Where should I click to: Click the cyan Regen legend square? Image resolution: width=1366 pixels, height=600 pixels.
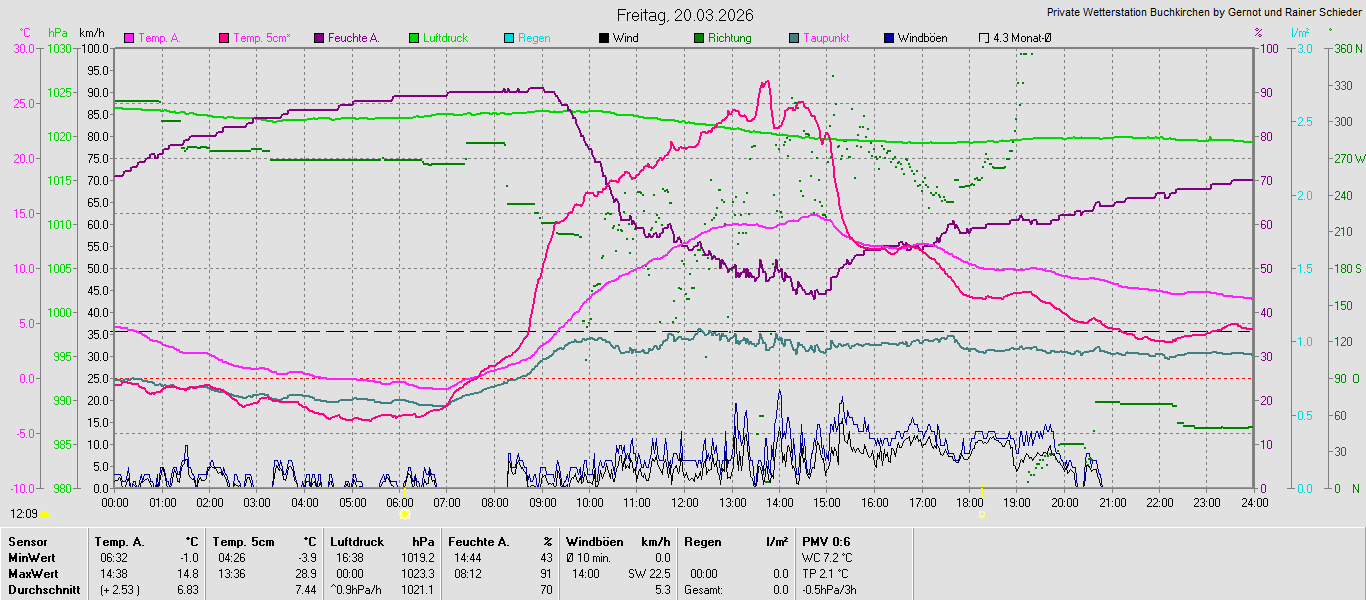pos(509,38)
